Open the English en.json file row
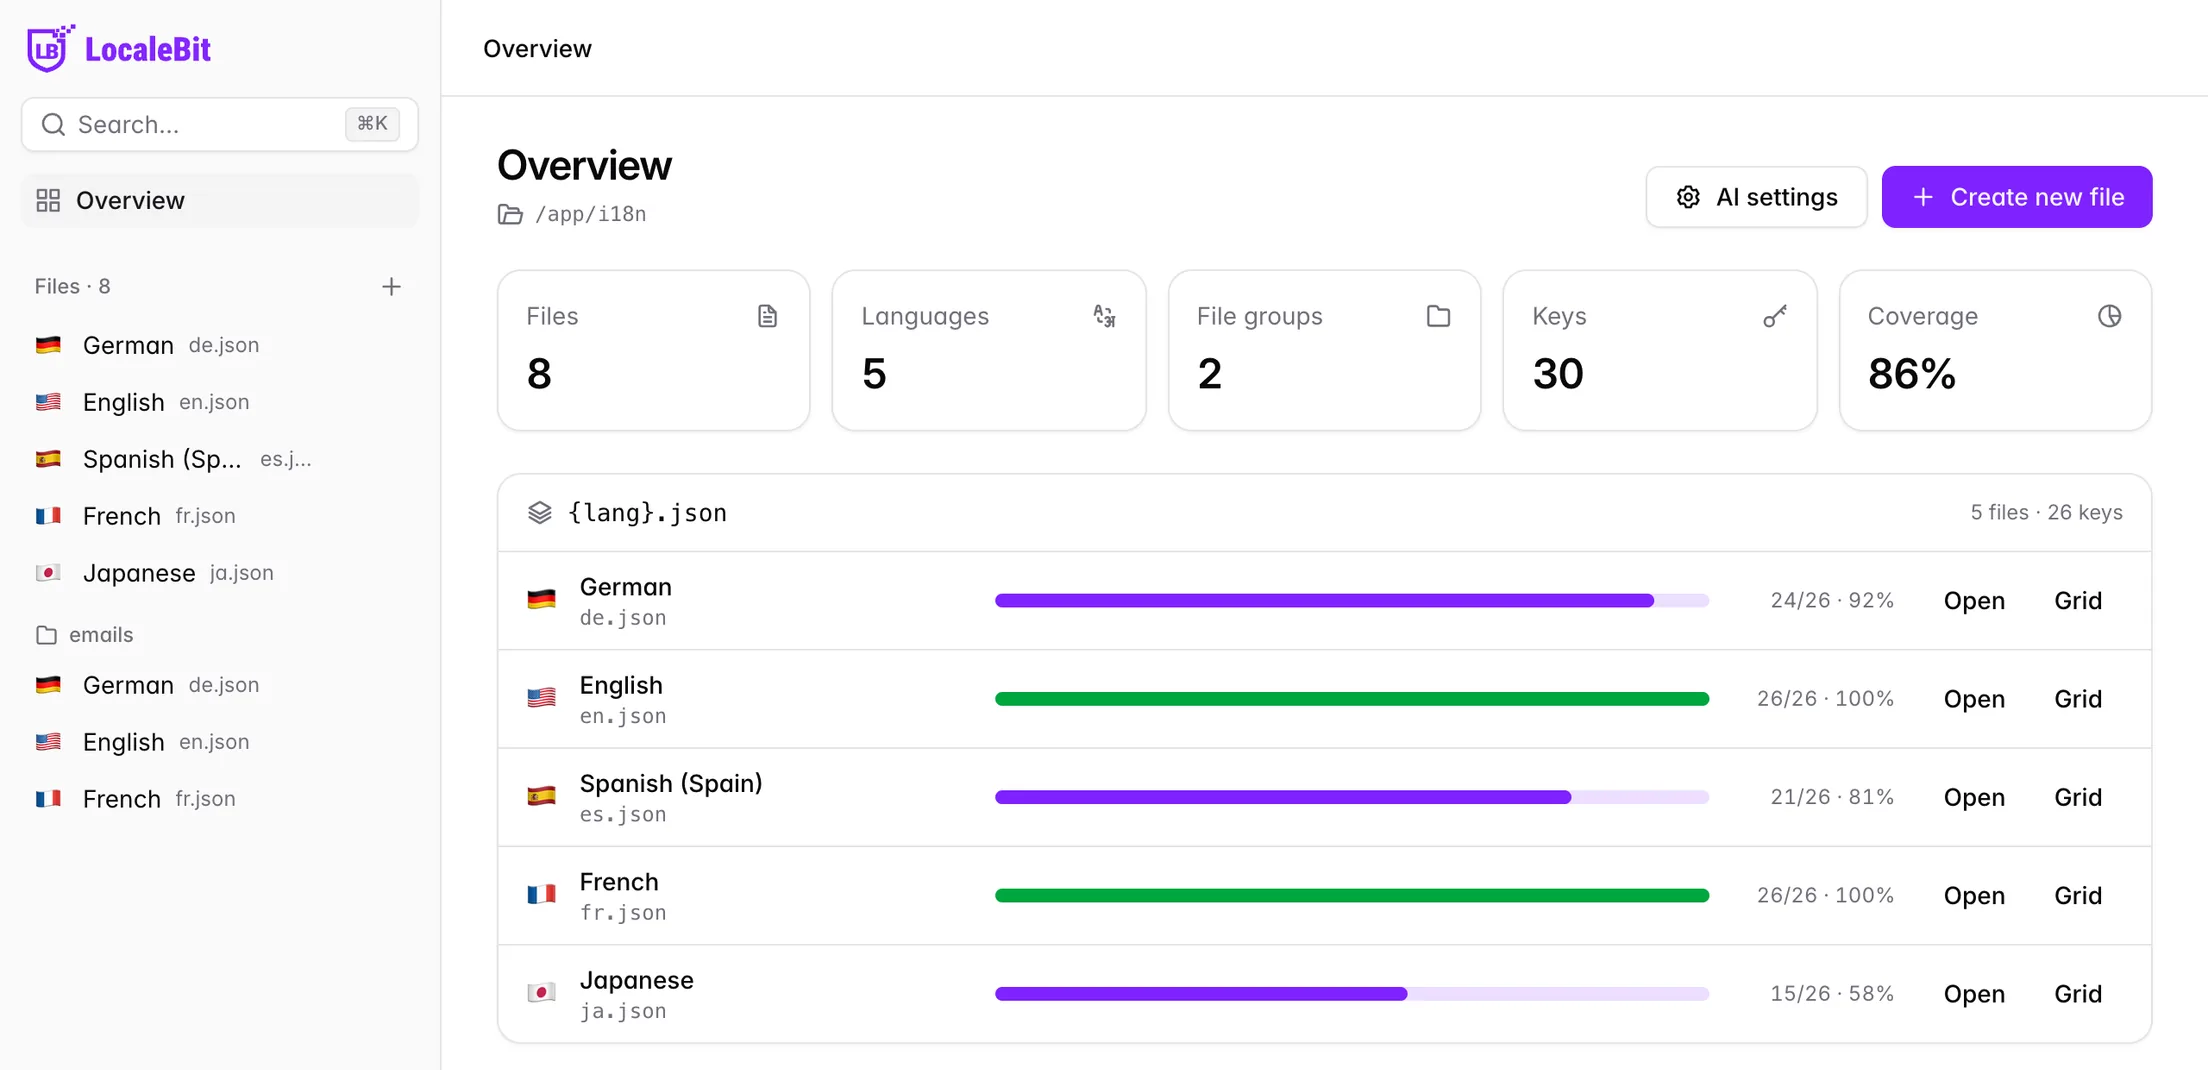Screen dimensions: 2208x1070 (x=1973, y=698)
